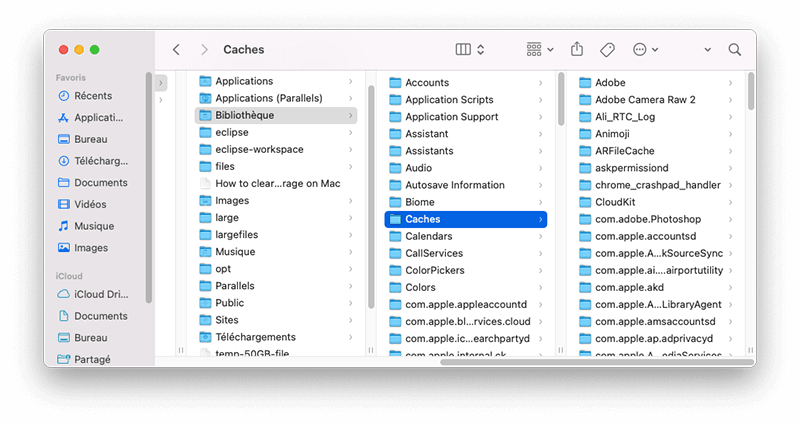Click the horizontal scrollbar at bottom
This screenshot has width=800, height=425.
pyautogui.click(x=597, y=362)
